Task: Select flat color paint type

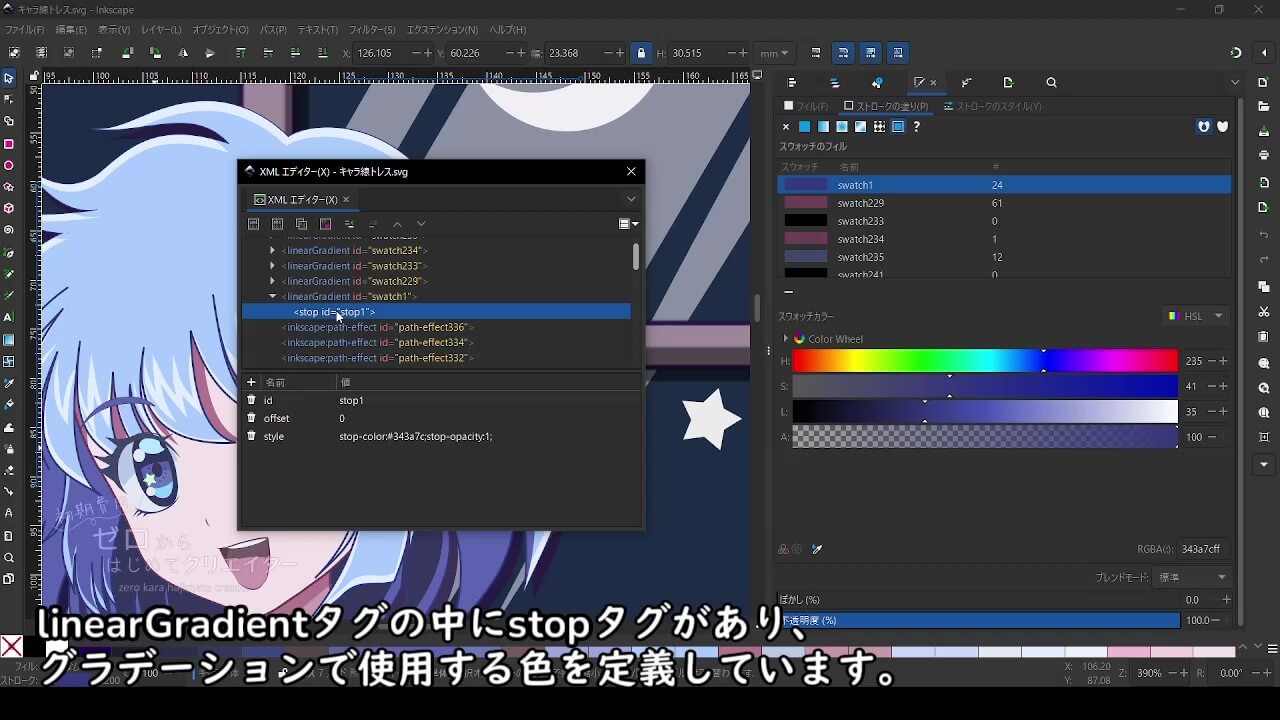Action: tap(804, 127)
